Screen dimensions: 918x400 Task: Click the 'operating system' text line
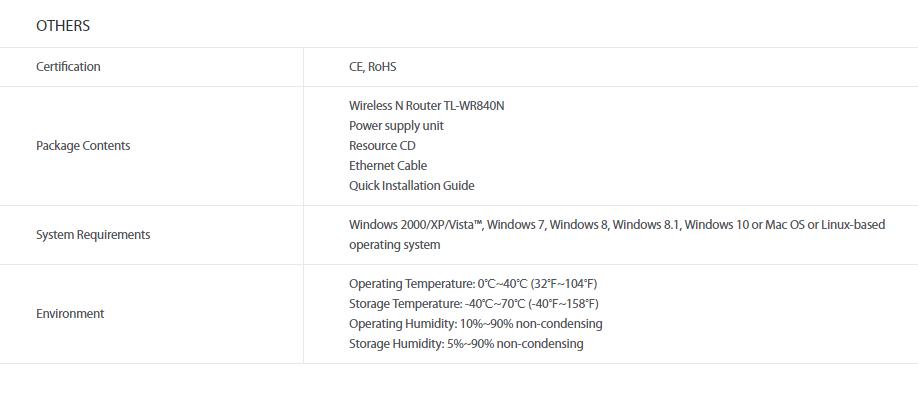[395, 245]
